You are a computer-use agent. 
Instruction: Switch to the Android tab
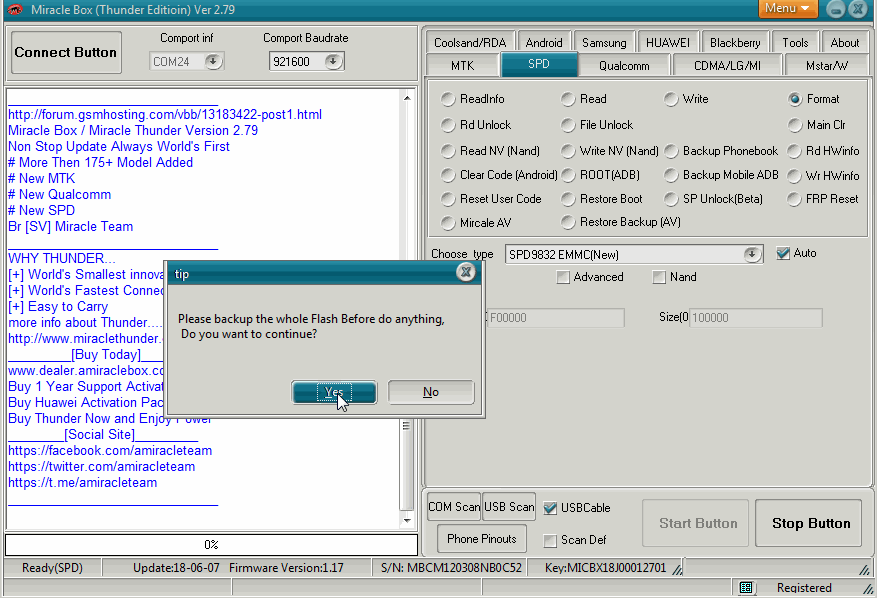(544, 43)
